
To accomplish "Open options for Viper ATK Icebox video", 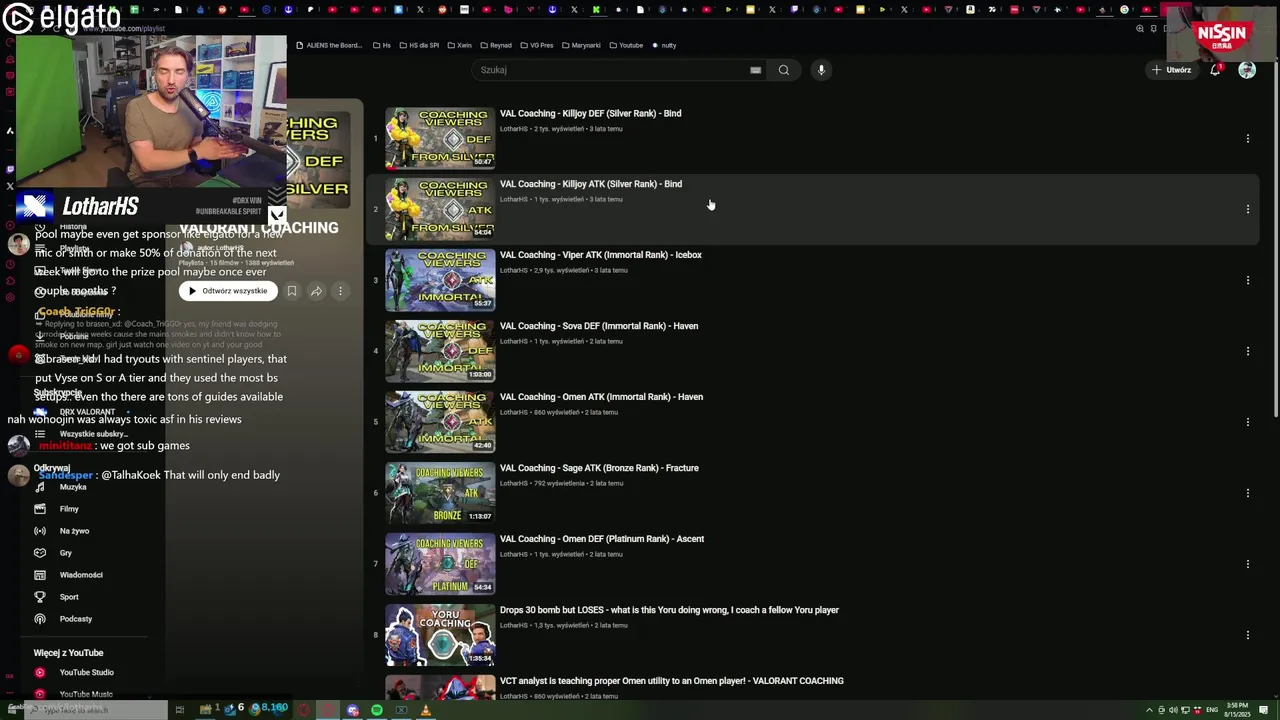I will (x=1248, y=280).
